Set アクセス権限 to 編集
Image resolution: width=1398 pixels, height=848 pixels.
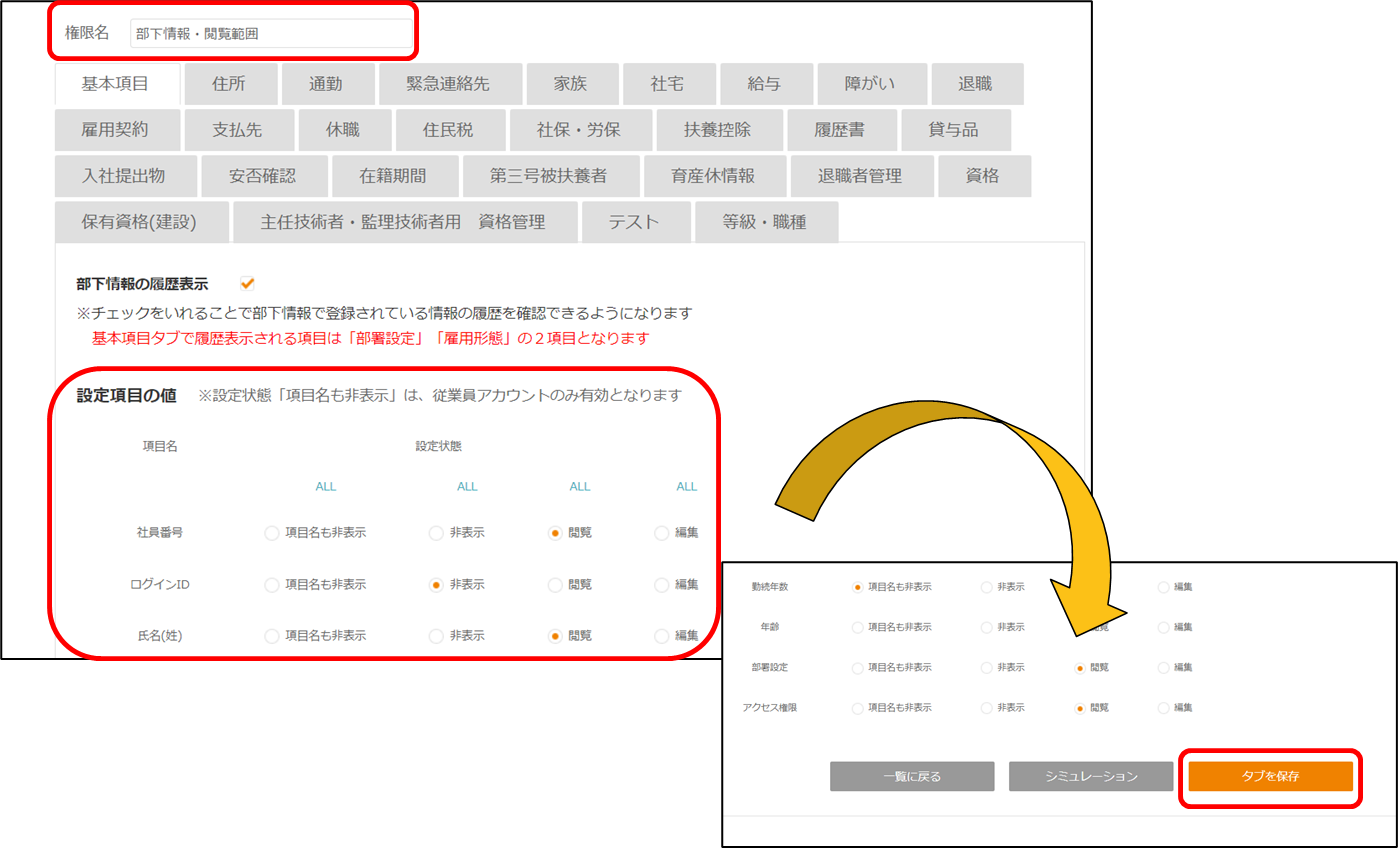[1163, 708]
